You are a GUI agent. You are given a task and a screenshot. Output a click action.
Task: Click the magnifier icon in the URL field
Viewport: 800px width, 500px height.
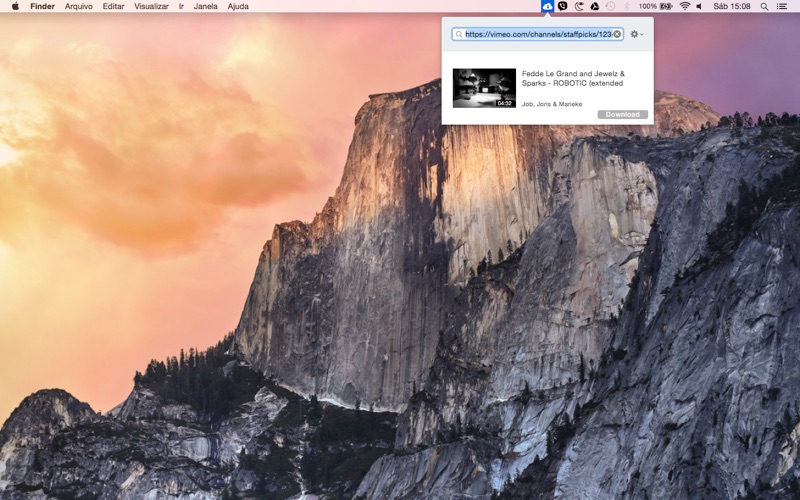point(459,34)
